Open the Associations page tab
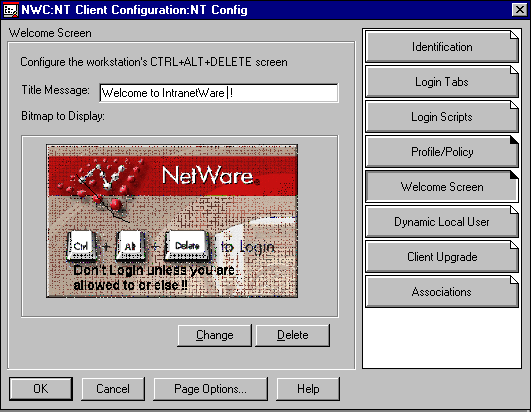Viewport: 531px width, 412px height. click(442, 291)
